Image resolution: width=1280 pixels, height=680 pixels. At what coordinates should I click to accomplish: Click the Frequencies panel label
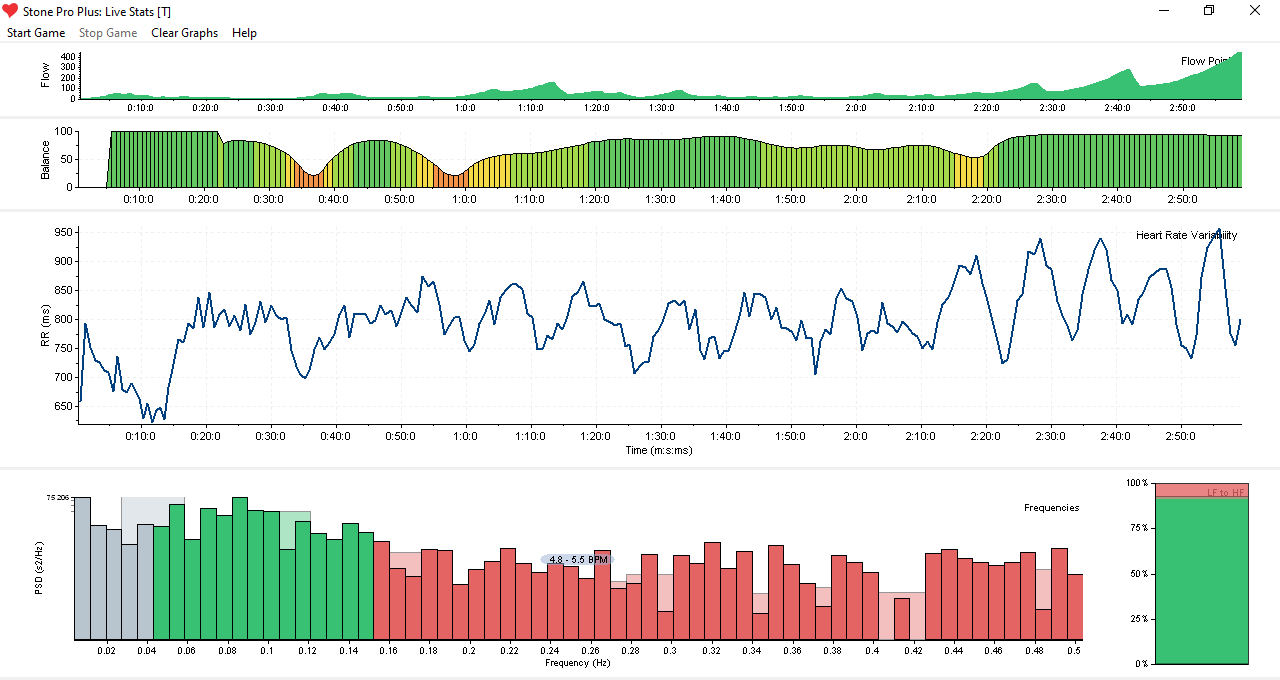pyautogui.click(x=1051, y=507)
